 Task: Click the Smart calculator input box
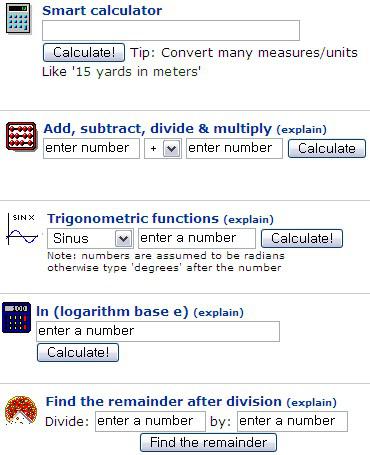click(171, 30)
